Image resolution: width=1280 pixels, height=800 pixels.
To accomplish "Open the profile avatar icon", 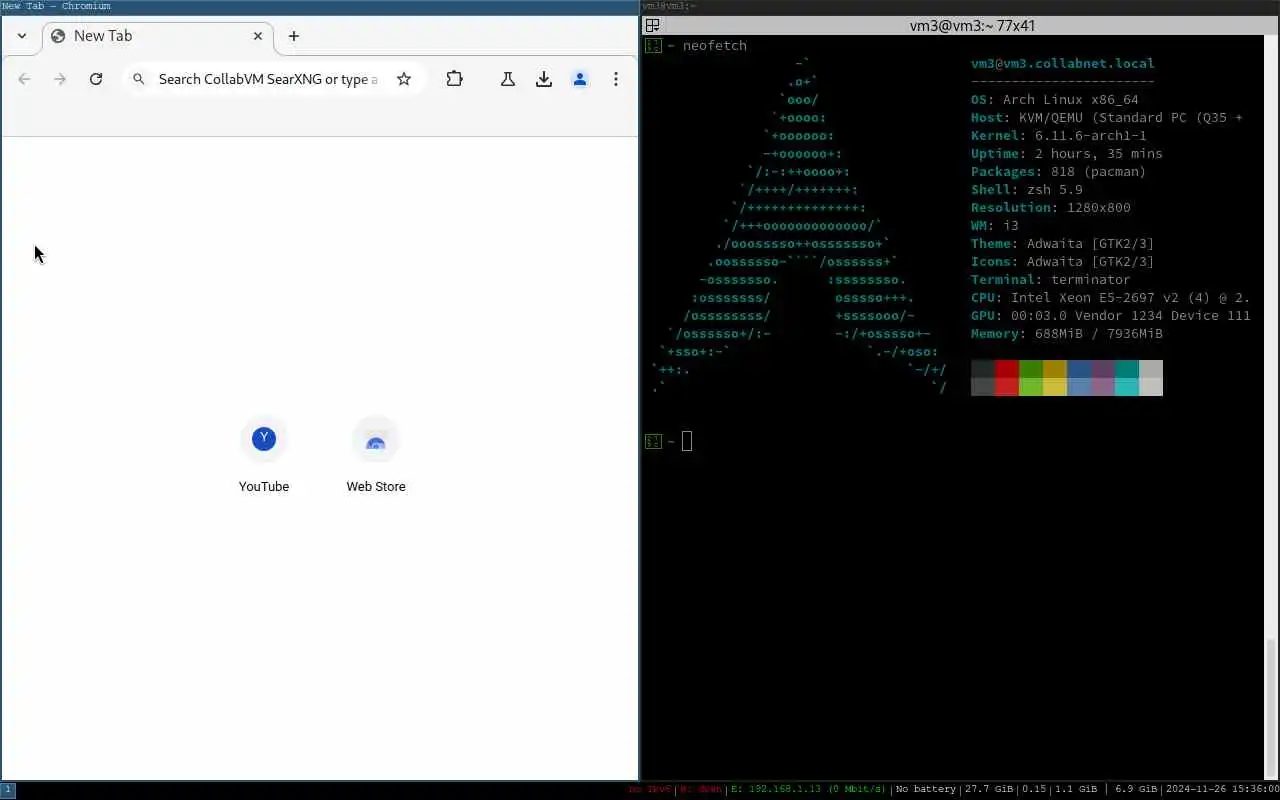I will click(580, 79).
